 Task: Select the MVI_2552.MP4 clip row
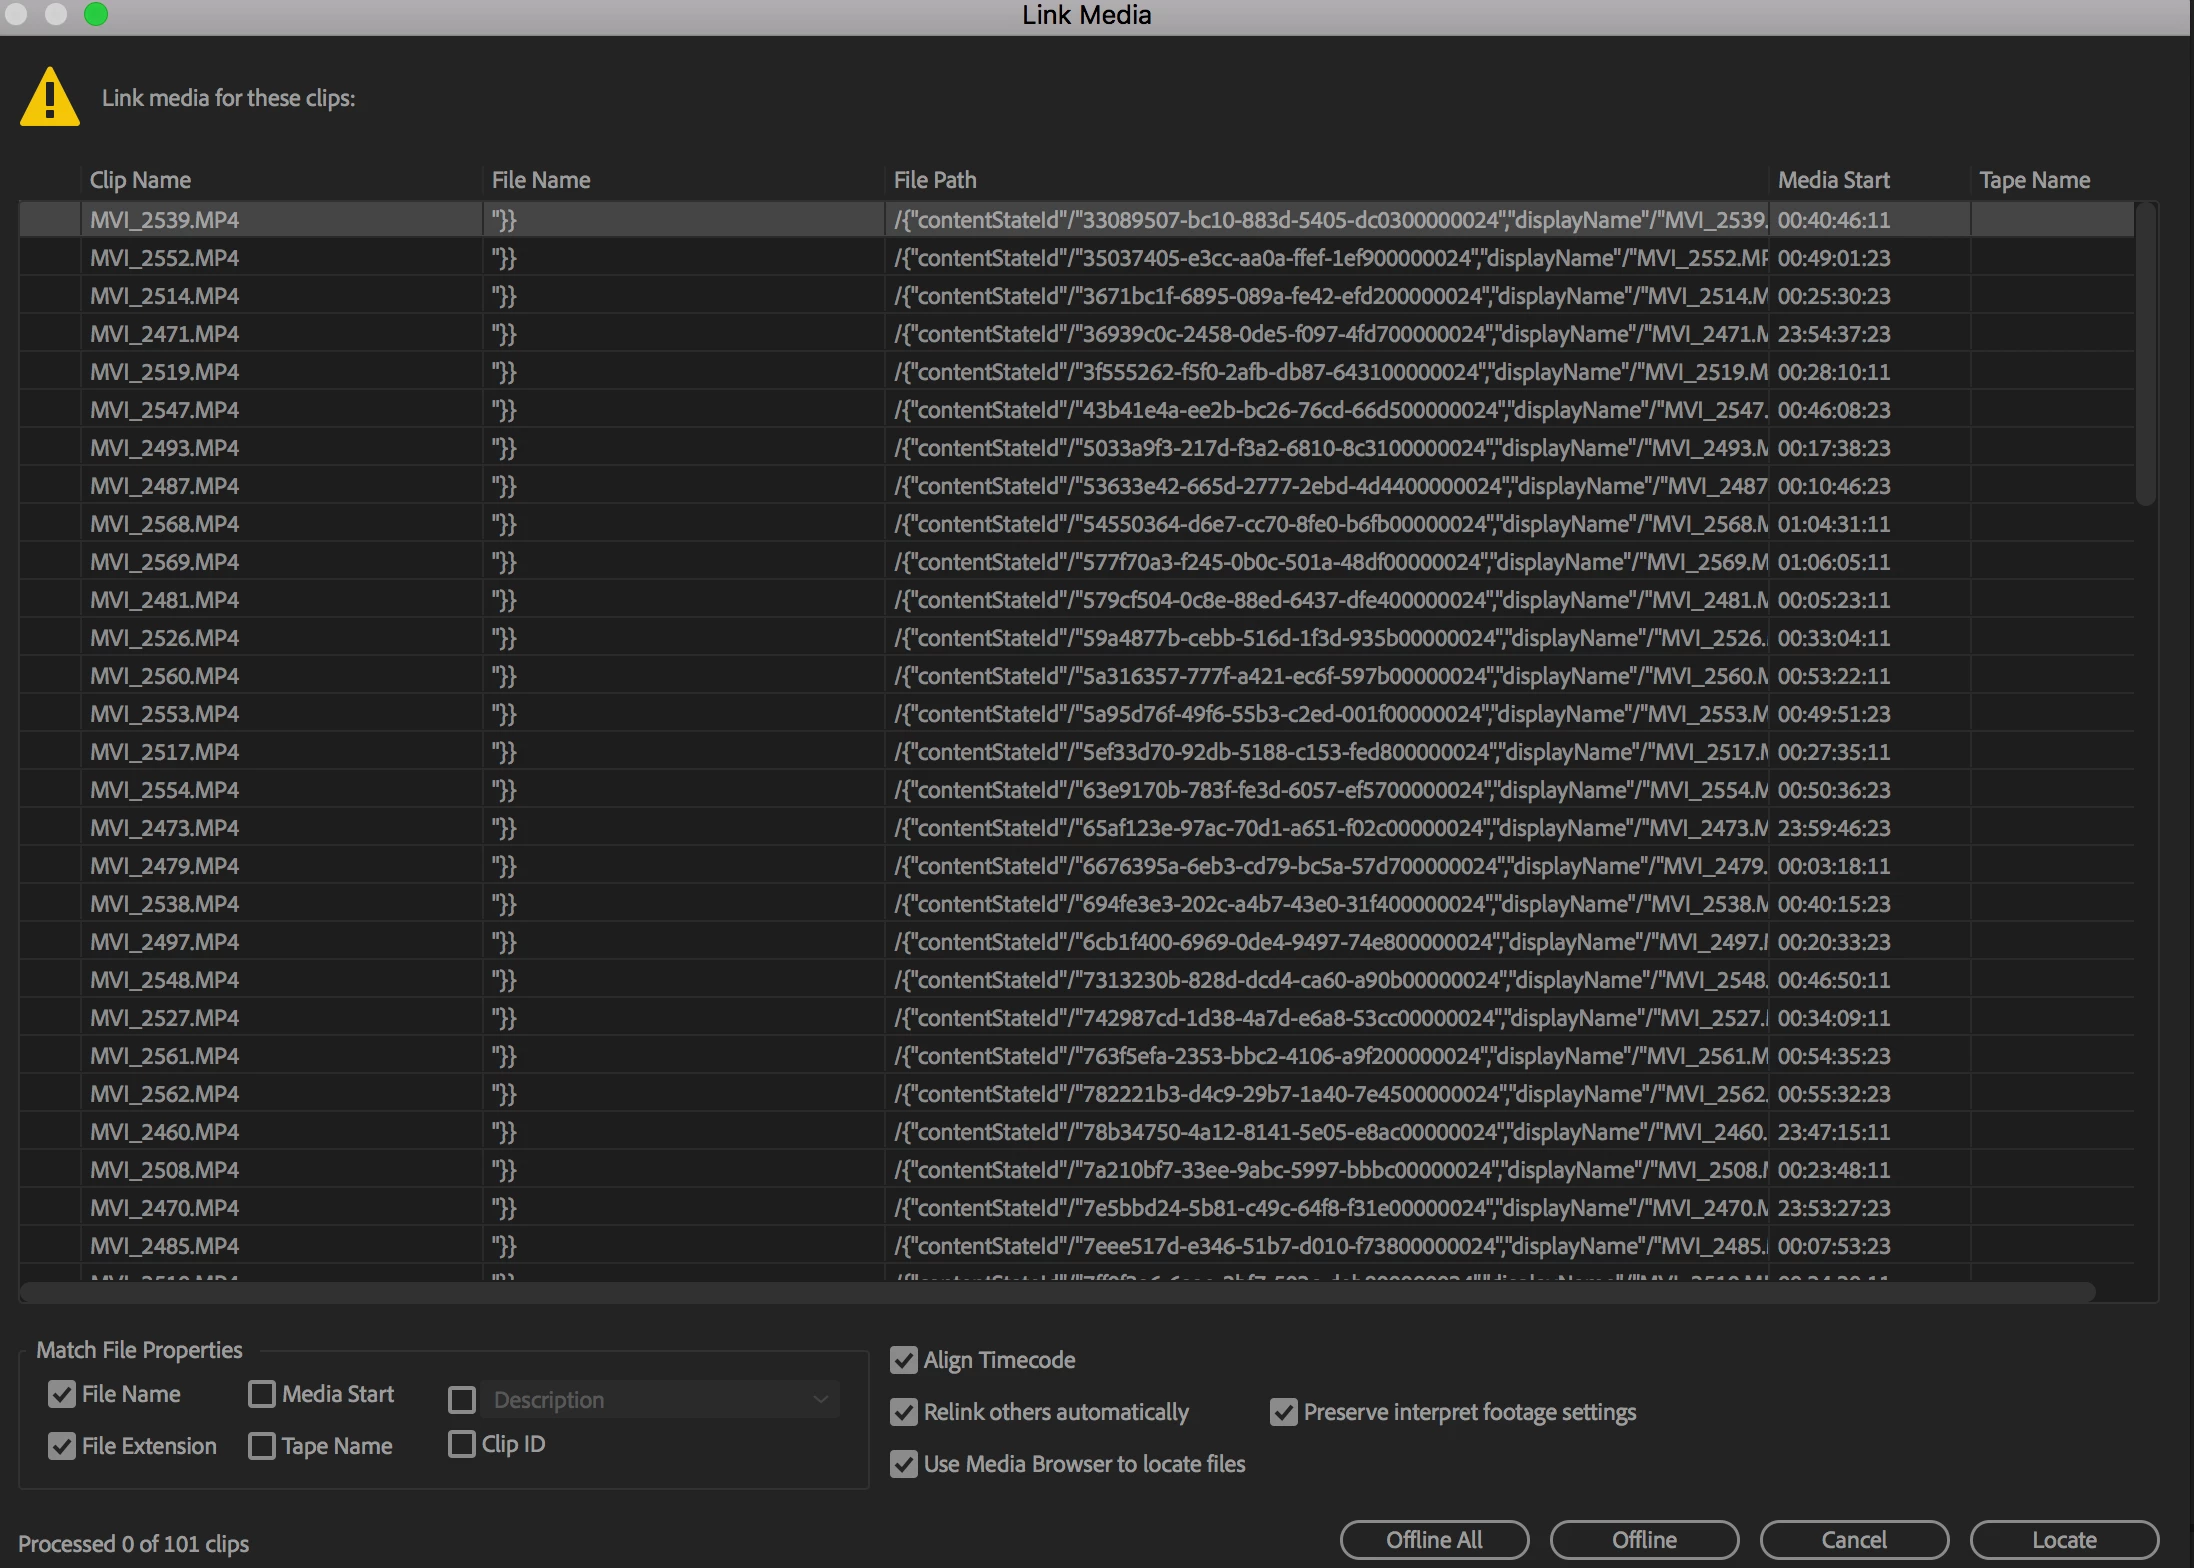(x=165, y=258)
